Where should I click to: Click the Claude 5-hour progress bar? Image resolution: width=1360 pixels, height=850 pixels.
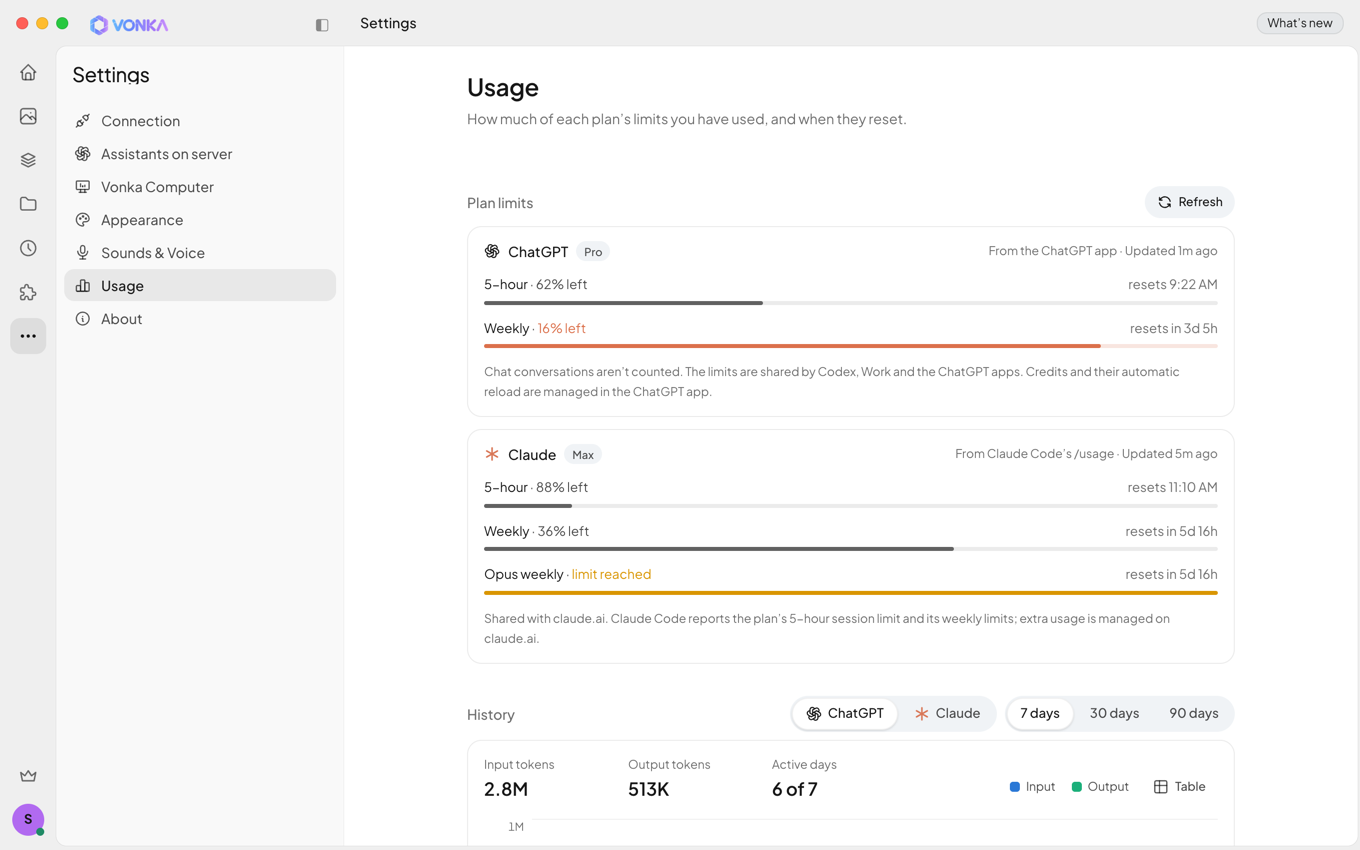851,506
